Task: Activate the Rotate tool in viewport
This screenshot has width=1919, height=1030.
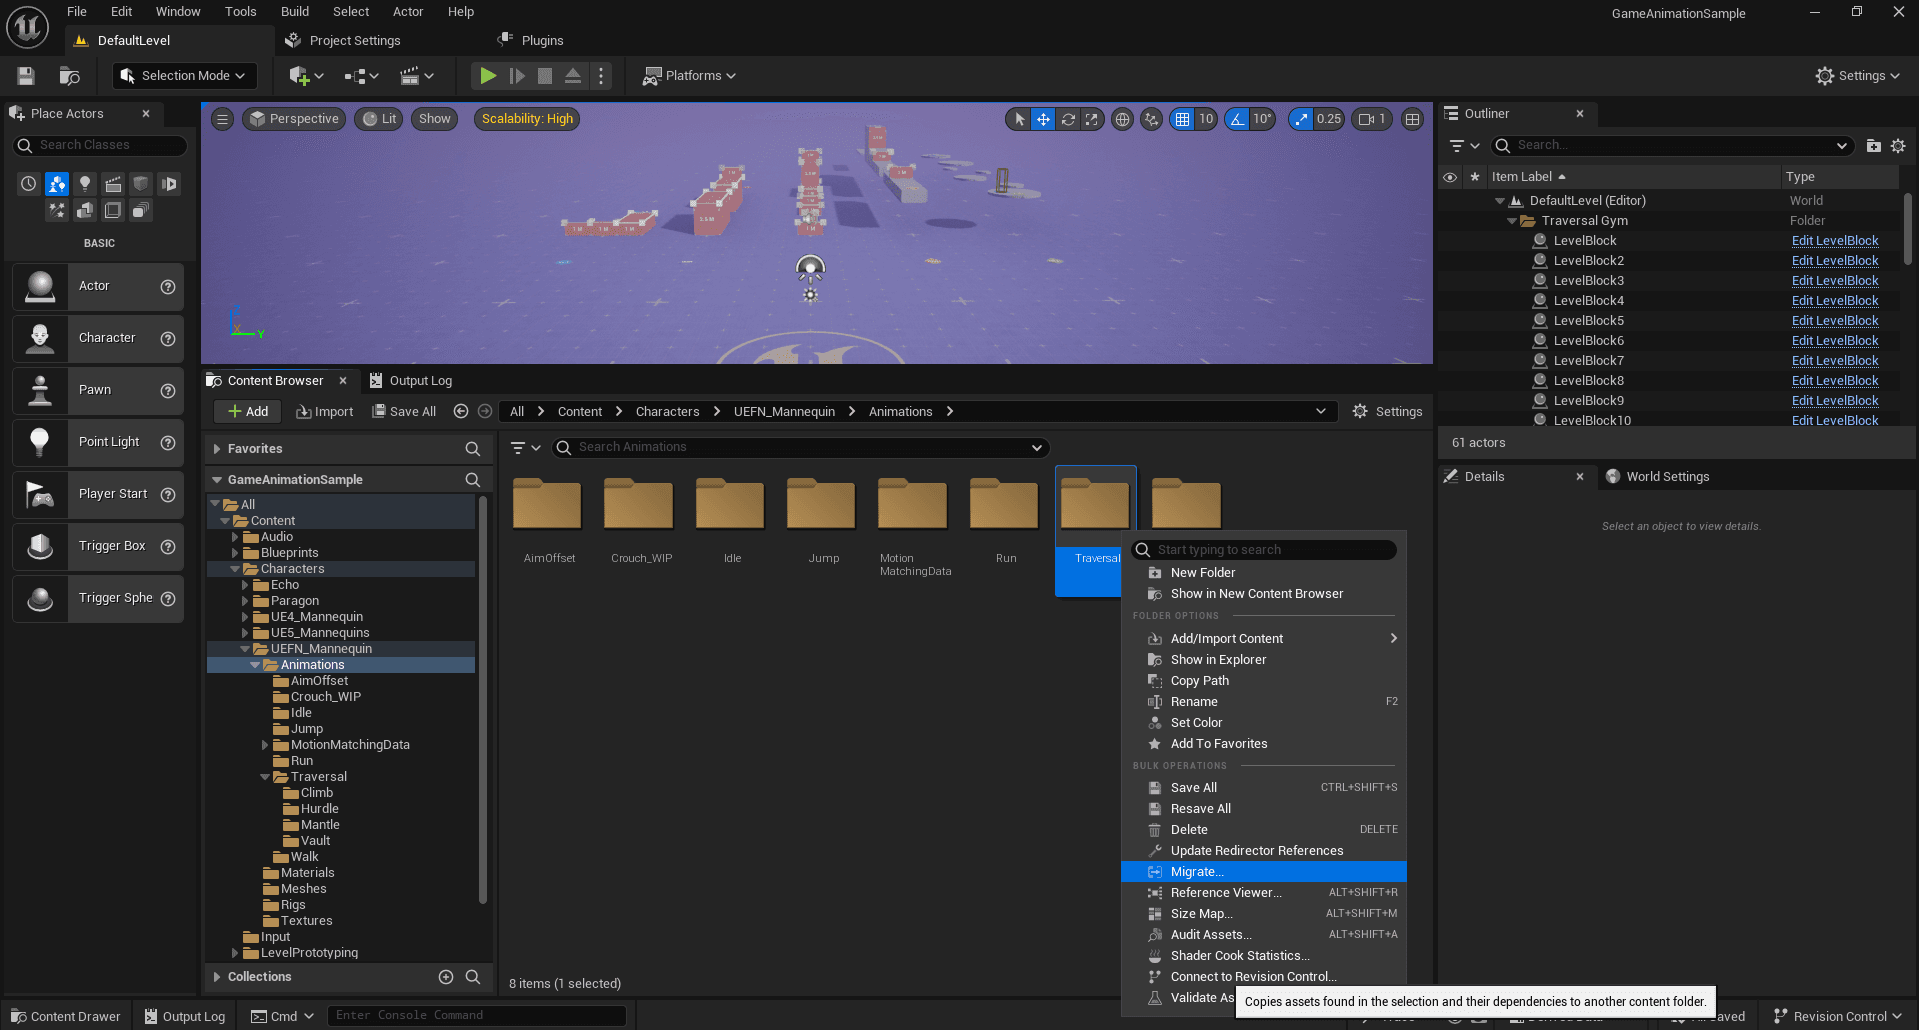Action: coord(1068,119)
